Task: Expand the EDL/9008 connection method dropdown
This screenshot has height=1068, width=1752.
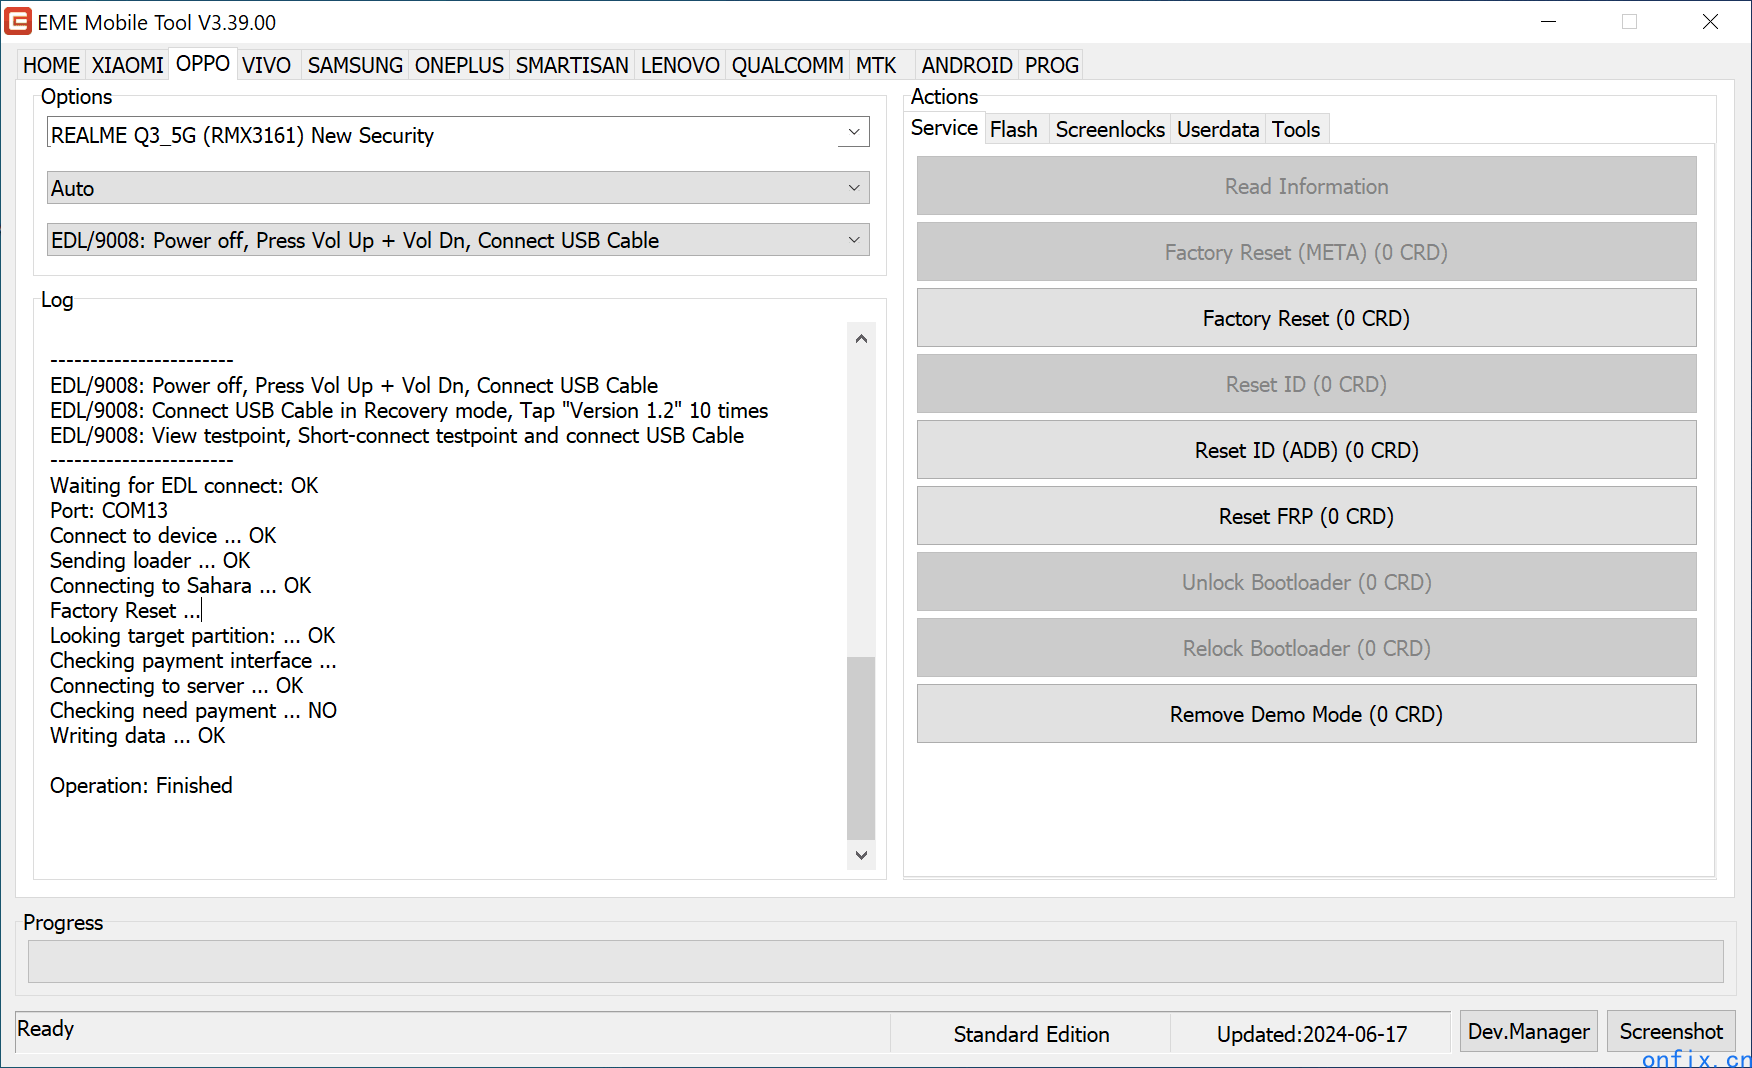Action: (458, 240)
